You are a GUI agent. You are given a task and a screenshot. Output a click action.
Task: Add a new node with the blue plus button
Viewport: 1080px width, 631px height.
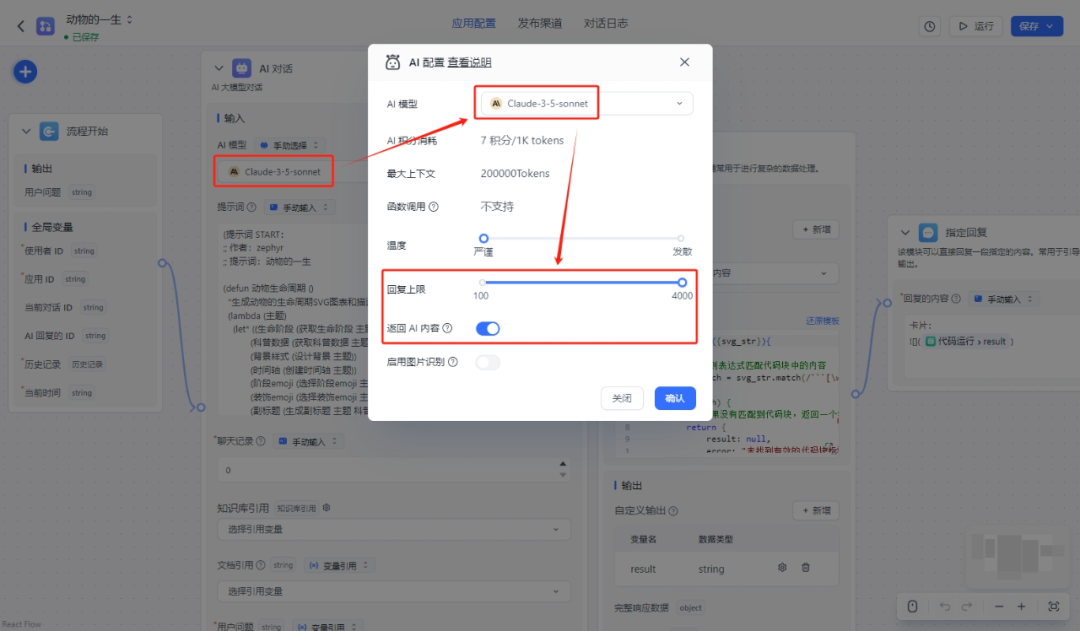pos(25,71)
